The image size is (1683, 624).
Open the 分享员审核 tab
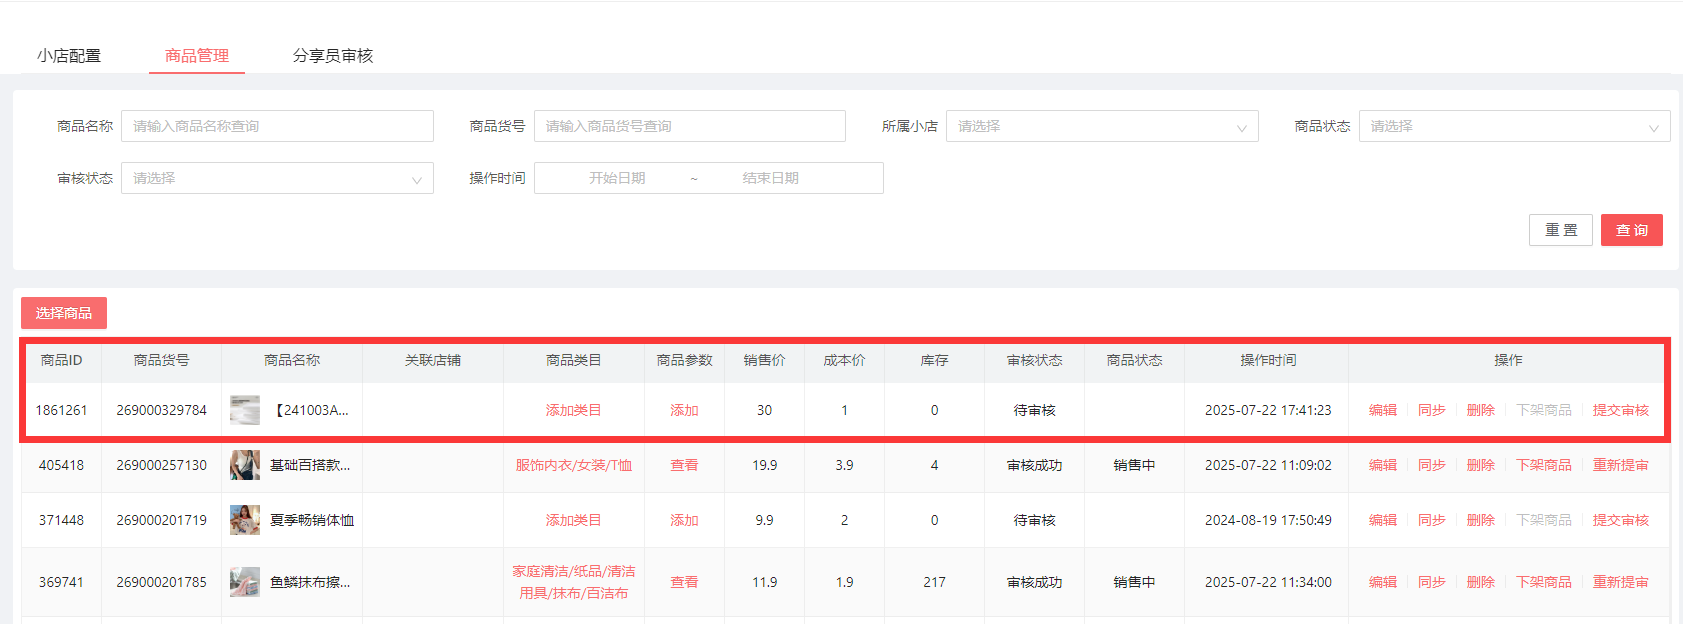tap(332, 56)
